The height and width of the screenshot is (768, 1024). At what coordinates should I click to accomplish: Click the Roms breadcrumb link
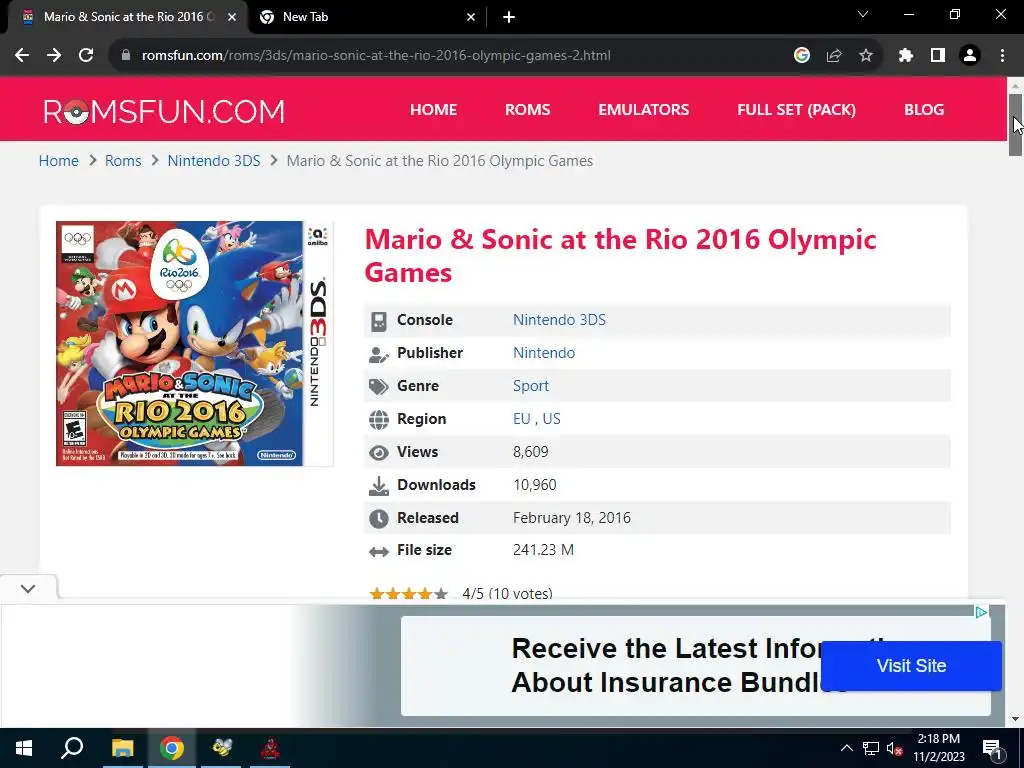pos(123,161)
